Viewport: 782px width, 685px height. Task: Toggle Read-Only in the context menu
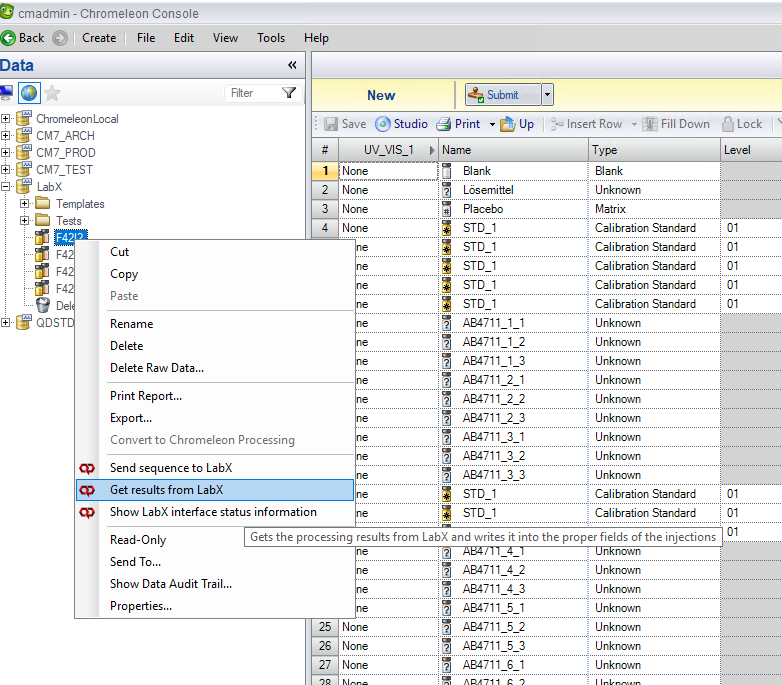(215, 540)
